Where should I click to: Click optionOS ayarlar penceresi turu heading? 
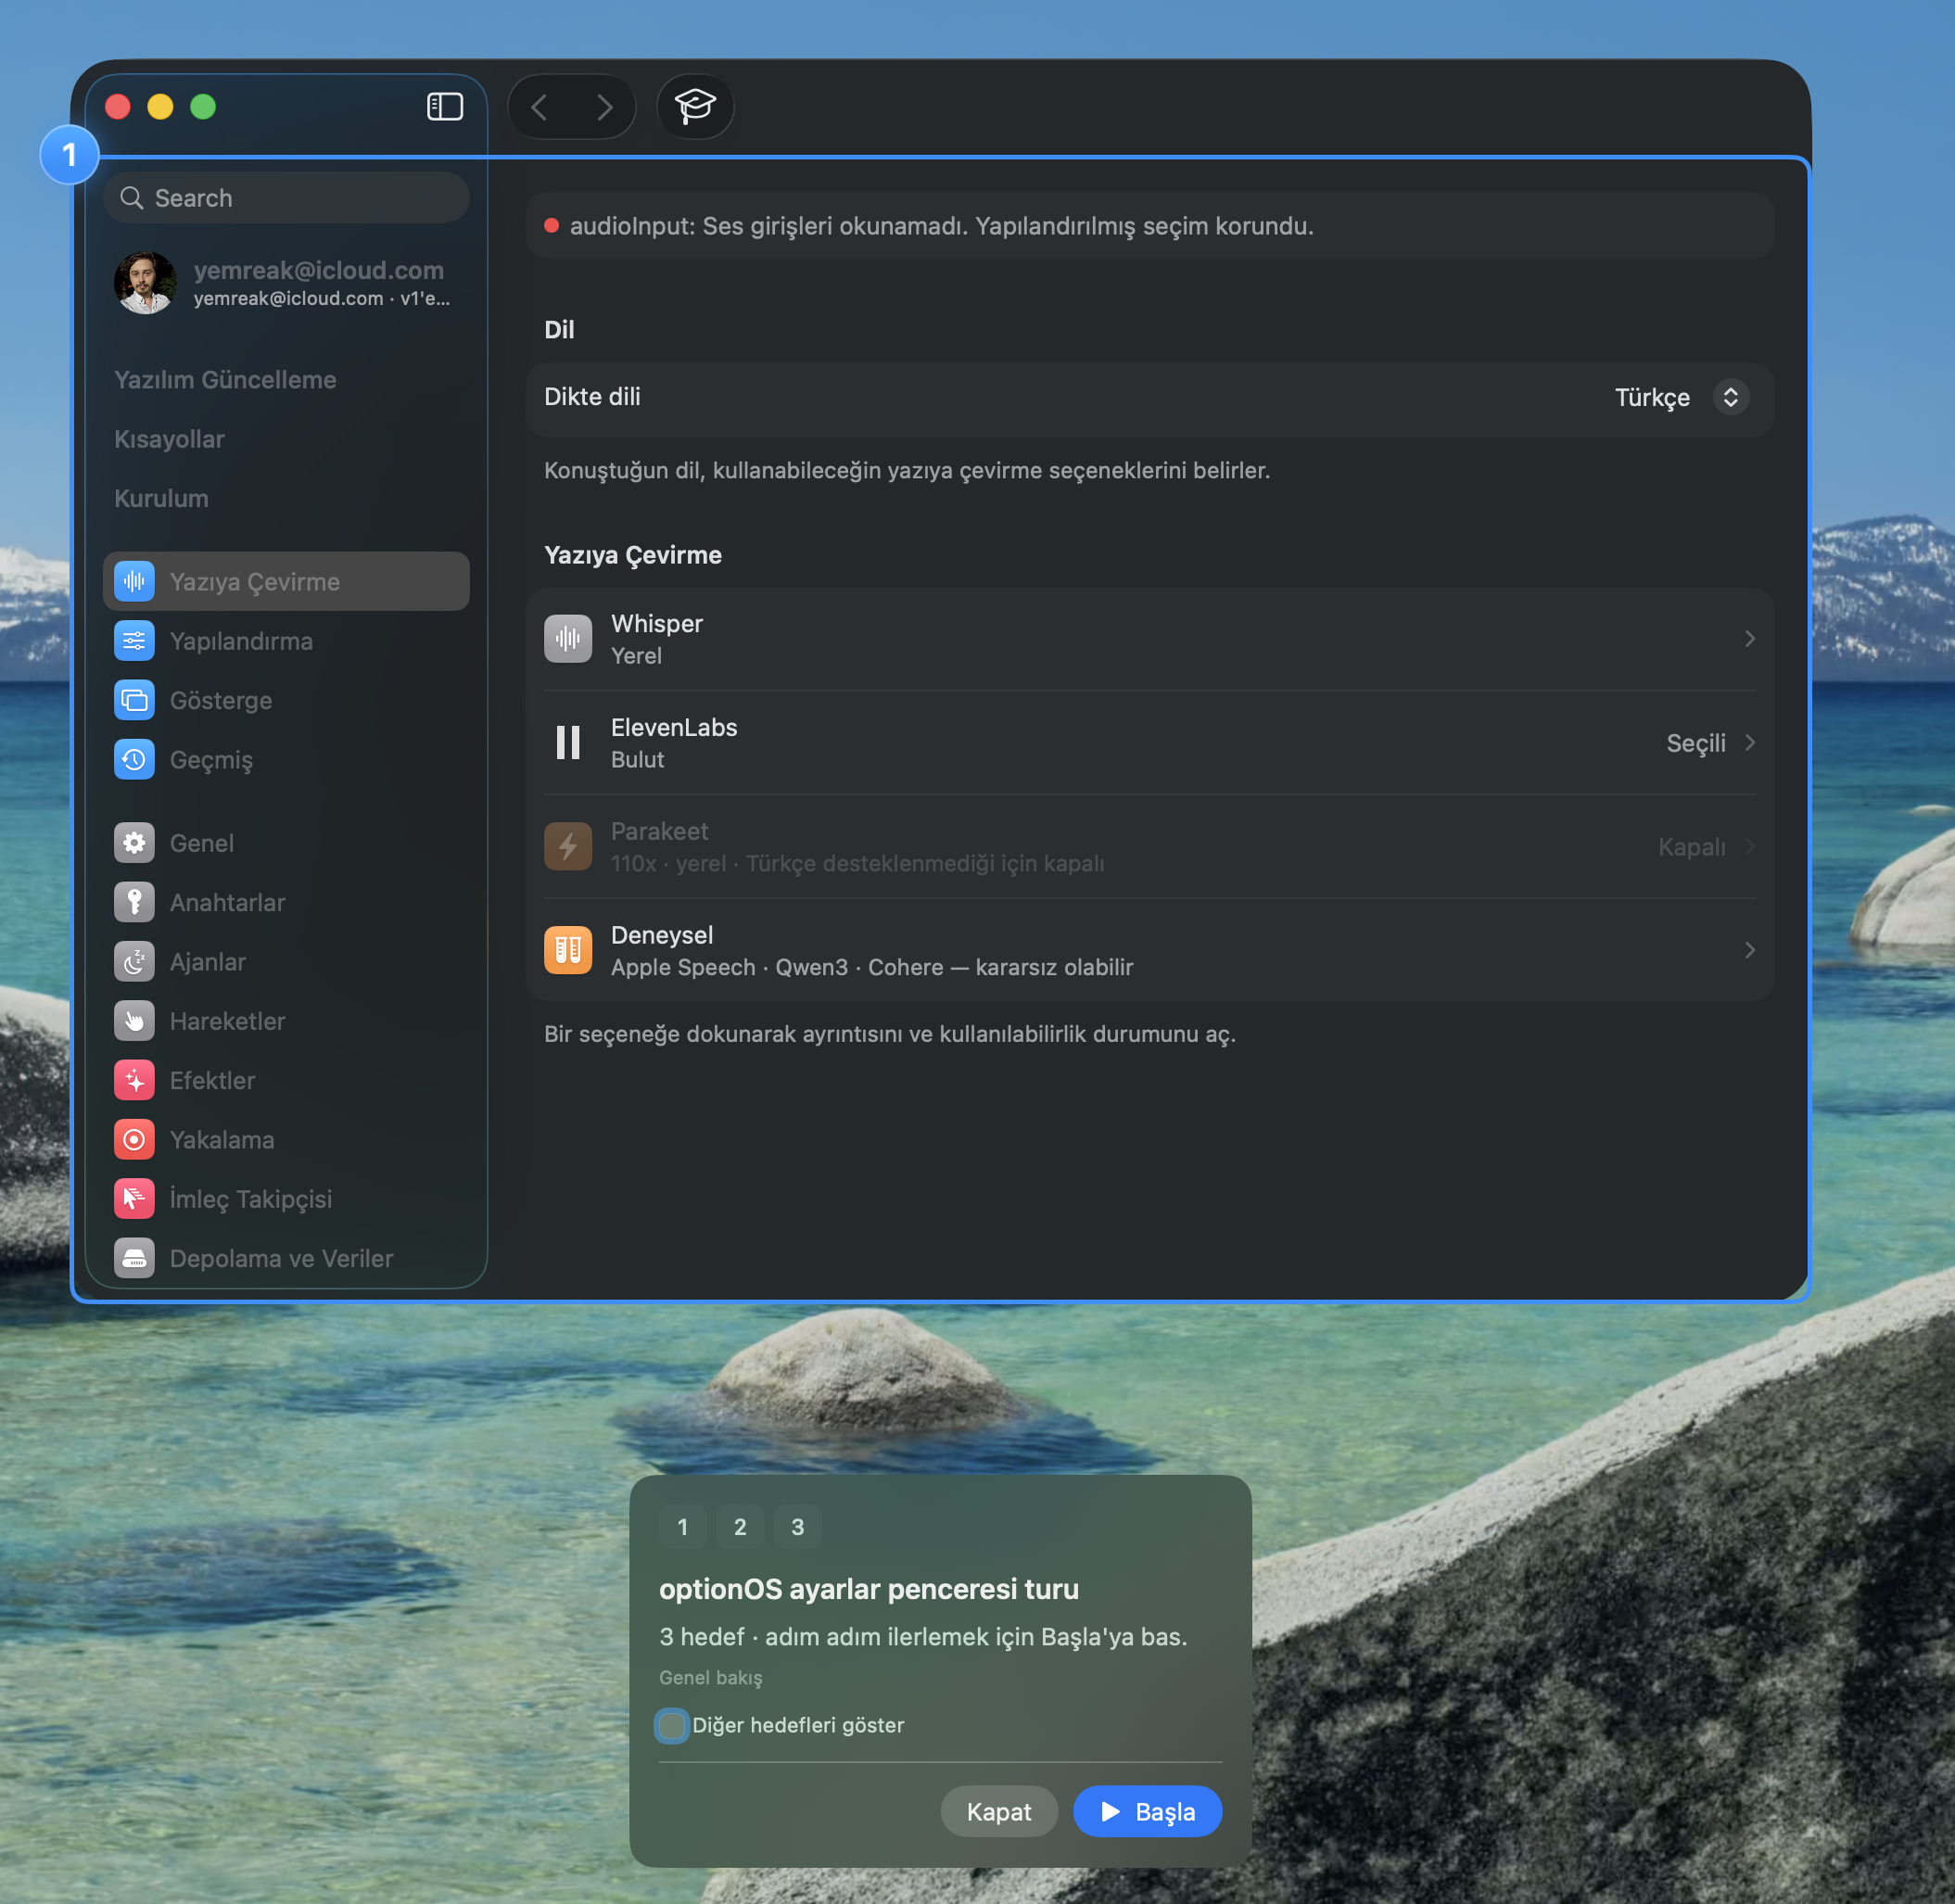coord(868,1589)
